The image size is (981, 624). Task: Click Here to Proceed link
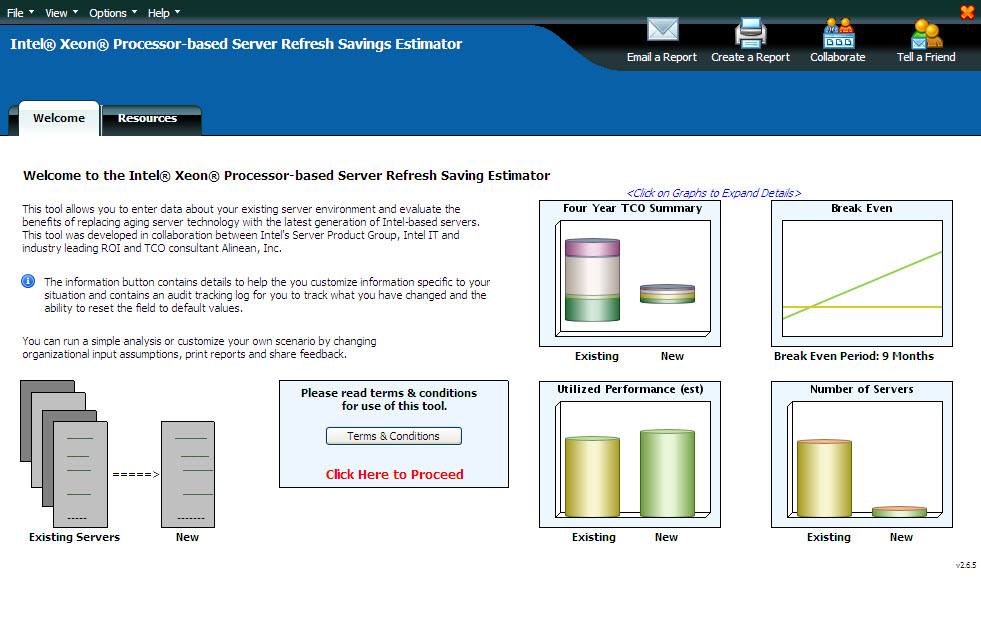(x=394, y=474)
